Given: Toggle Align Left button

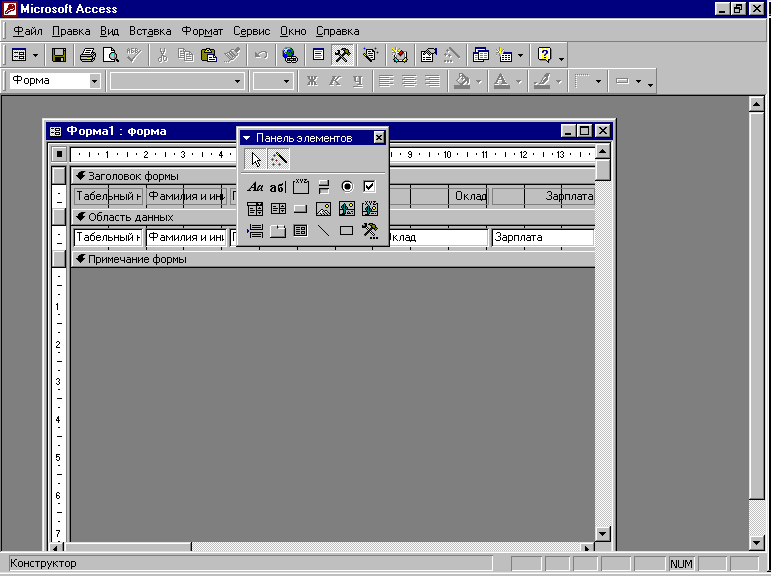Looking at the screenshot, I should click(386, 81).
